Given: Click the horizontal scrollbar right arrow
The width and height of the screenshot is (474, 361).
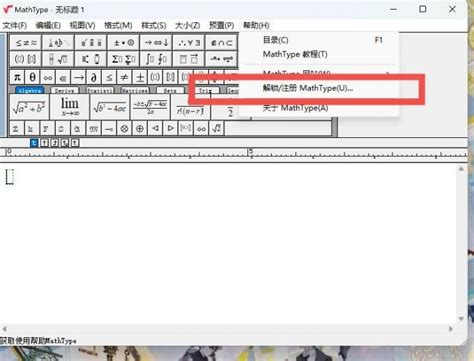Looking at the screenshot, I should coord(451,329).
